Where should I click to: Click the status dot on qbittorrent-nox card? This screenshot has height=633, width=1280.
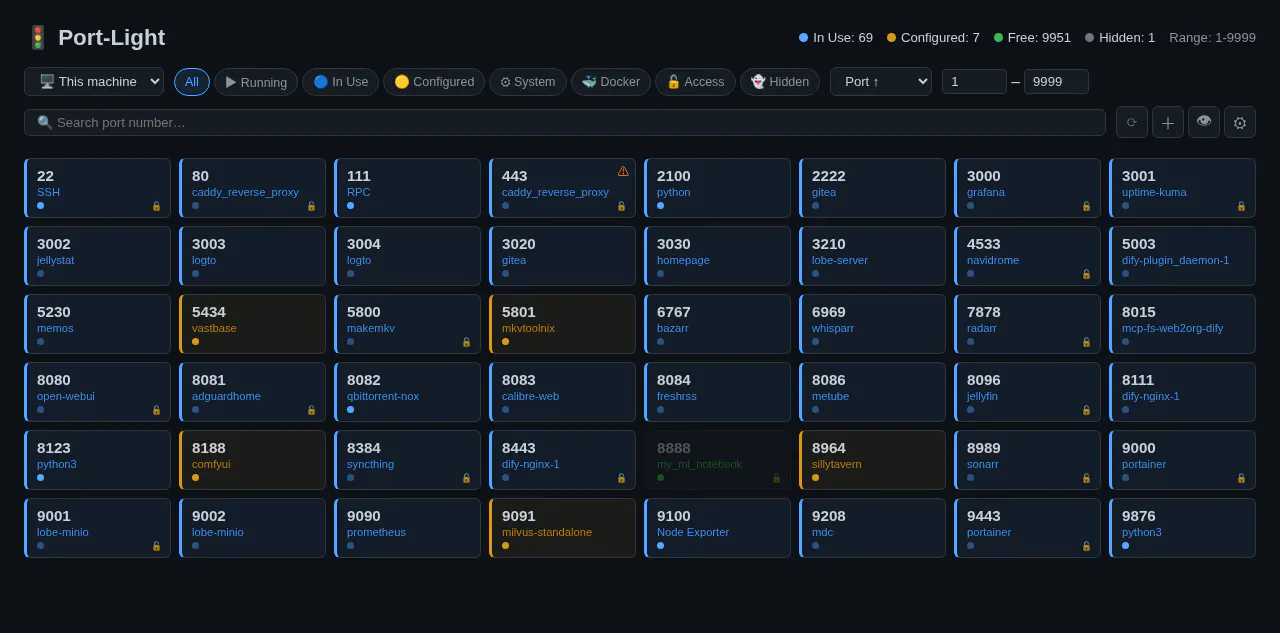[x=350, y=410]
